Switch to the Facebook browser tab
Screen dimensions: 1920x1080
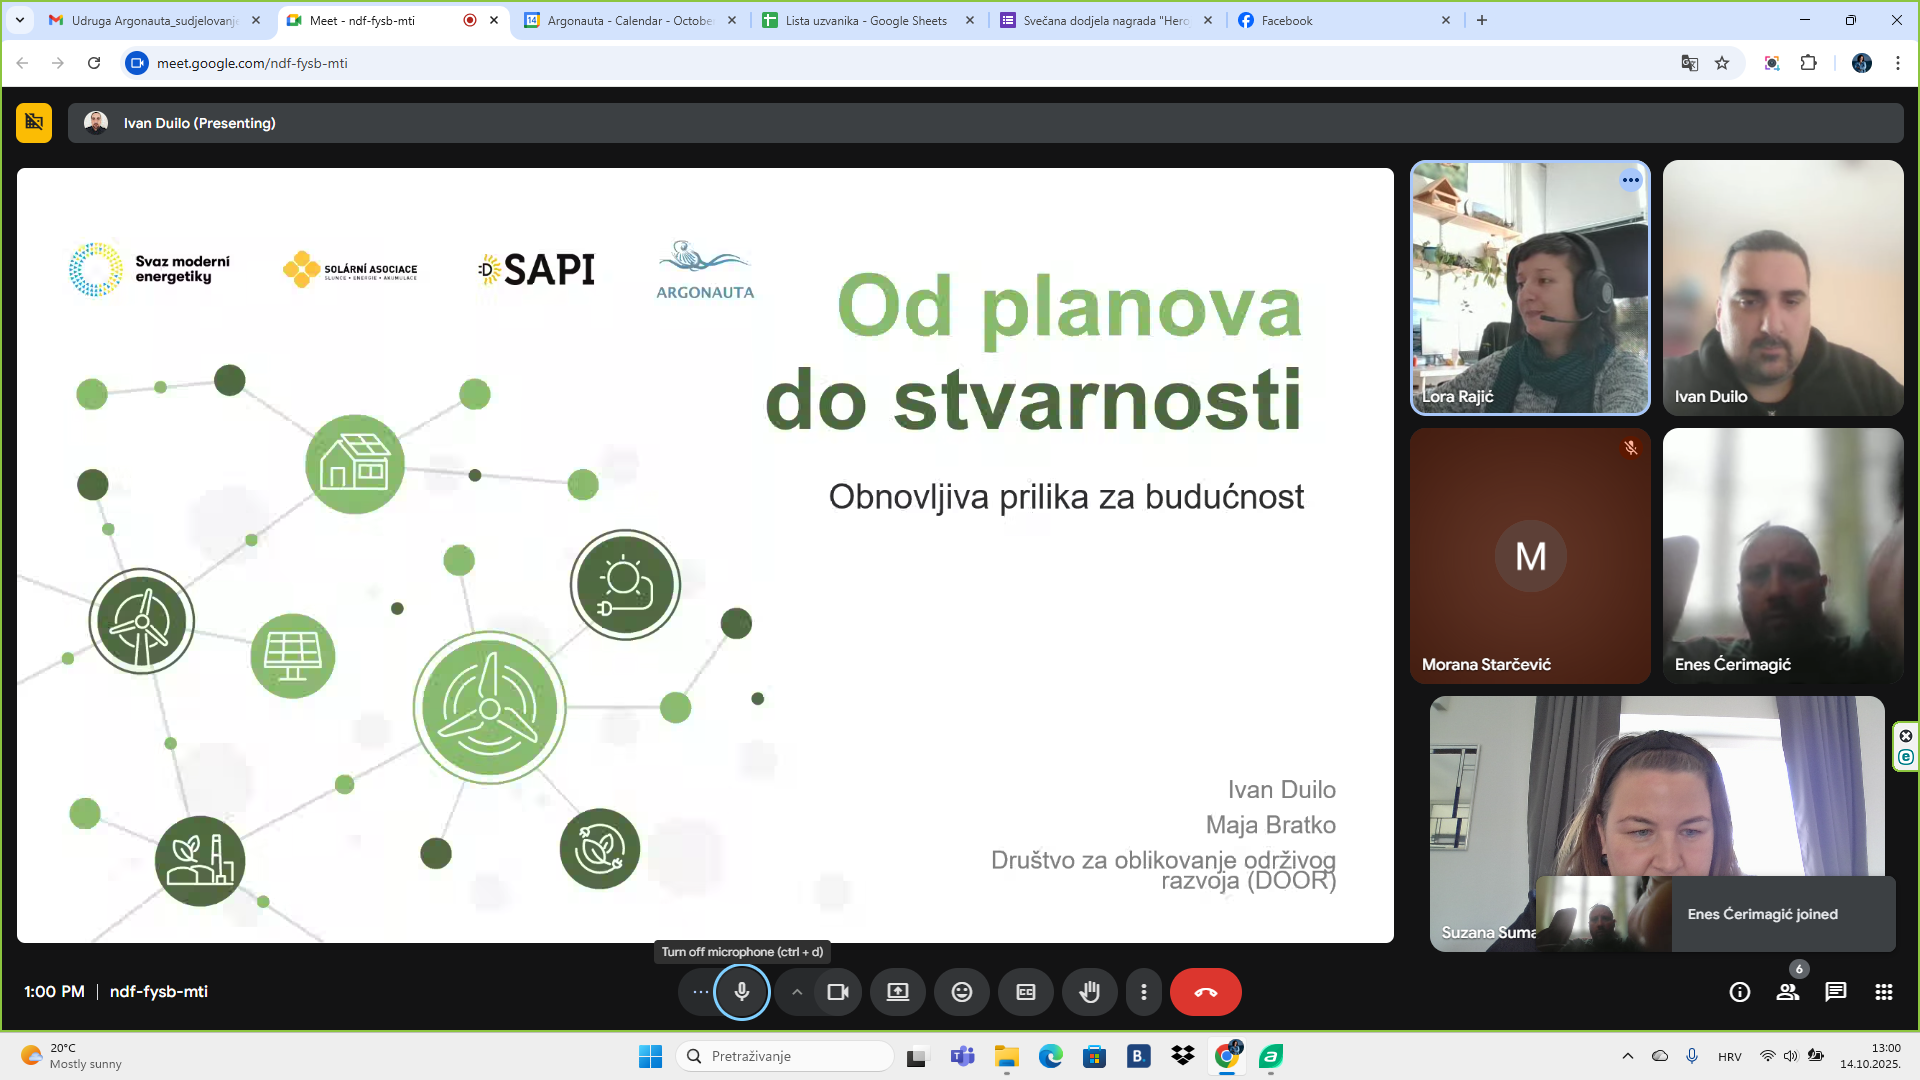1286,20
